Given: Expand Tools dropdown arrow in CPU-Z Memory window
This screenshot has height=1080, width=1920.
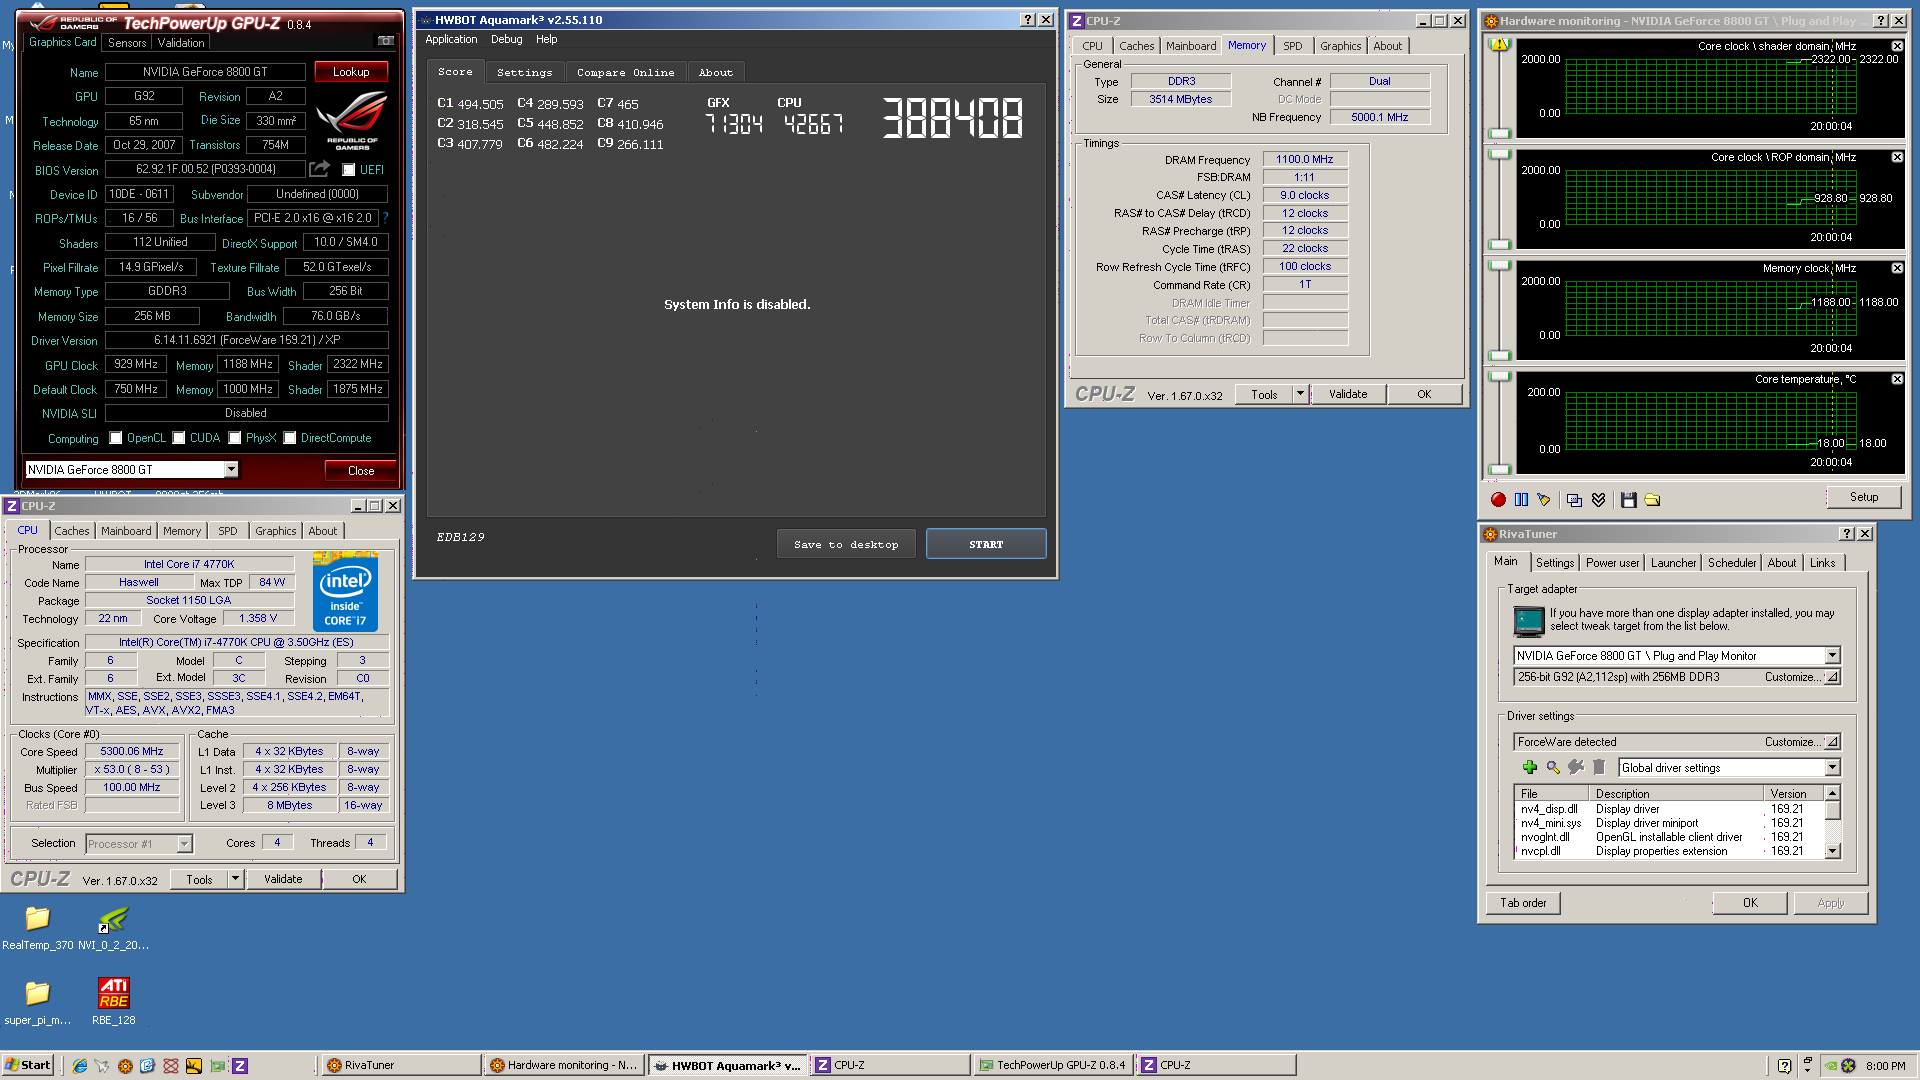Looking at the screenshot, I should click(x=1300, y=394).
